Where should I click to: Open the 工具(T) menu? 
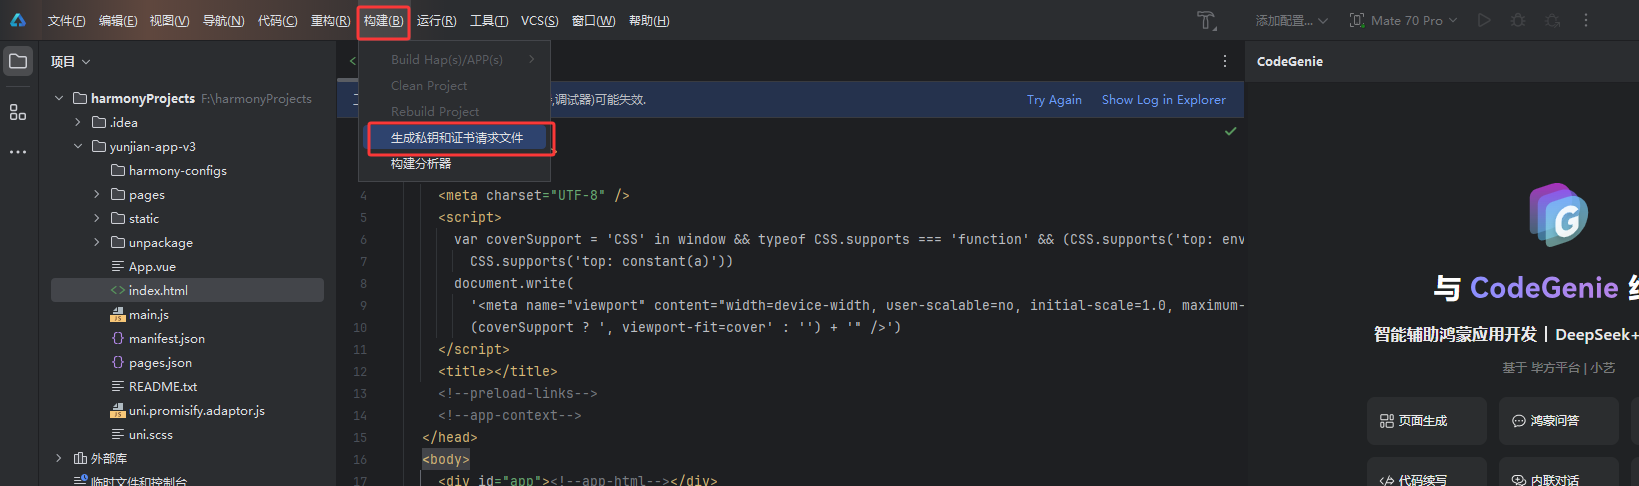489,20
